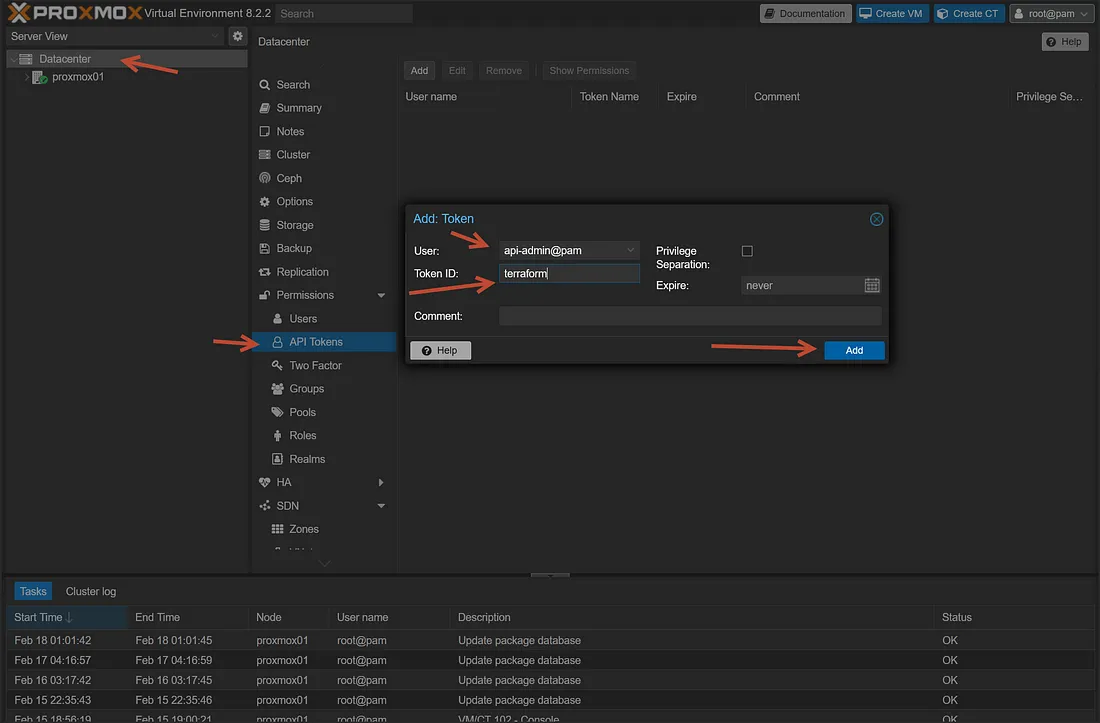Image resolution: width=1100 pixels, height=723 pixels.
Task: Open the root@pam user menu
Action: coord(1051,13)
